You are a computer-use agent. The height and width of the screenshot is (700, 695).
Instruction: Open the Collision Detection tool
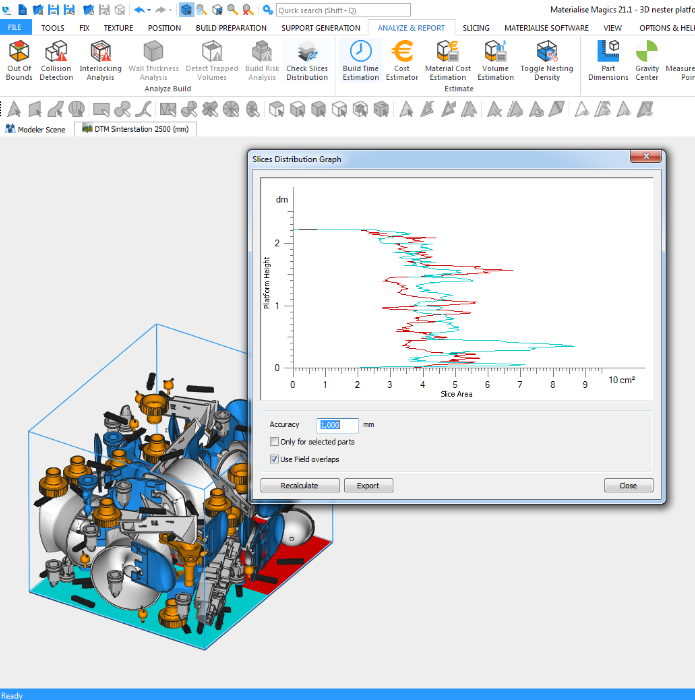(56, 60)
